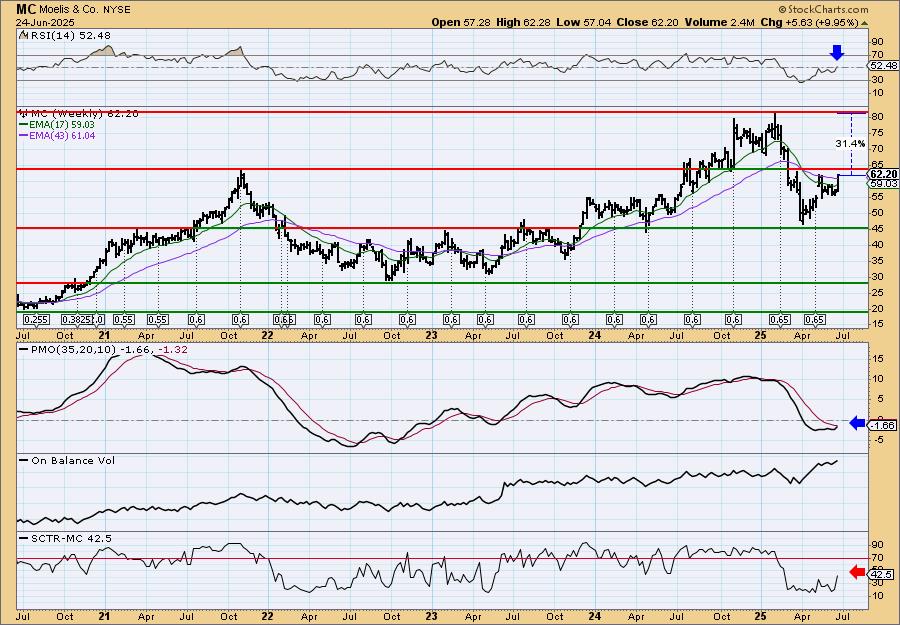Click the bold MC ticker in the header

click(x=26, y=9)
